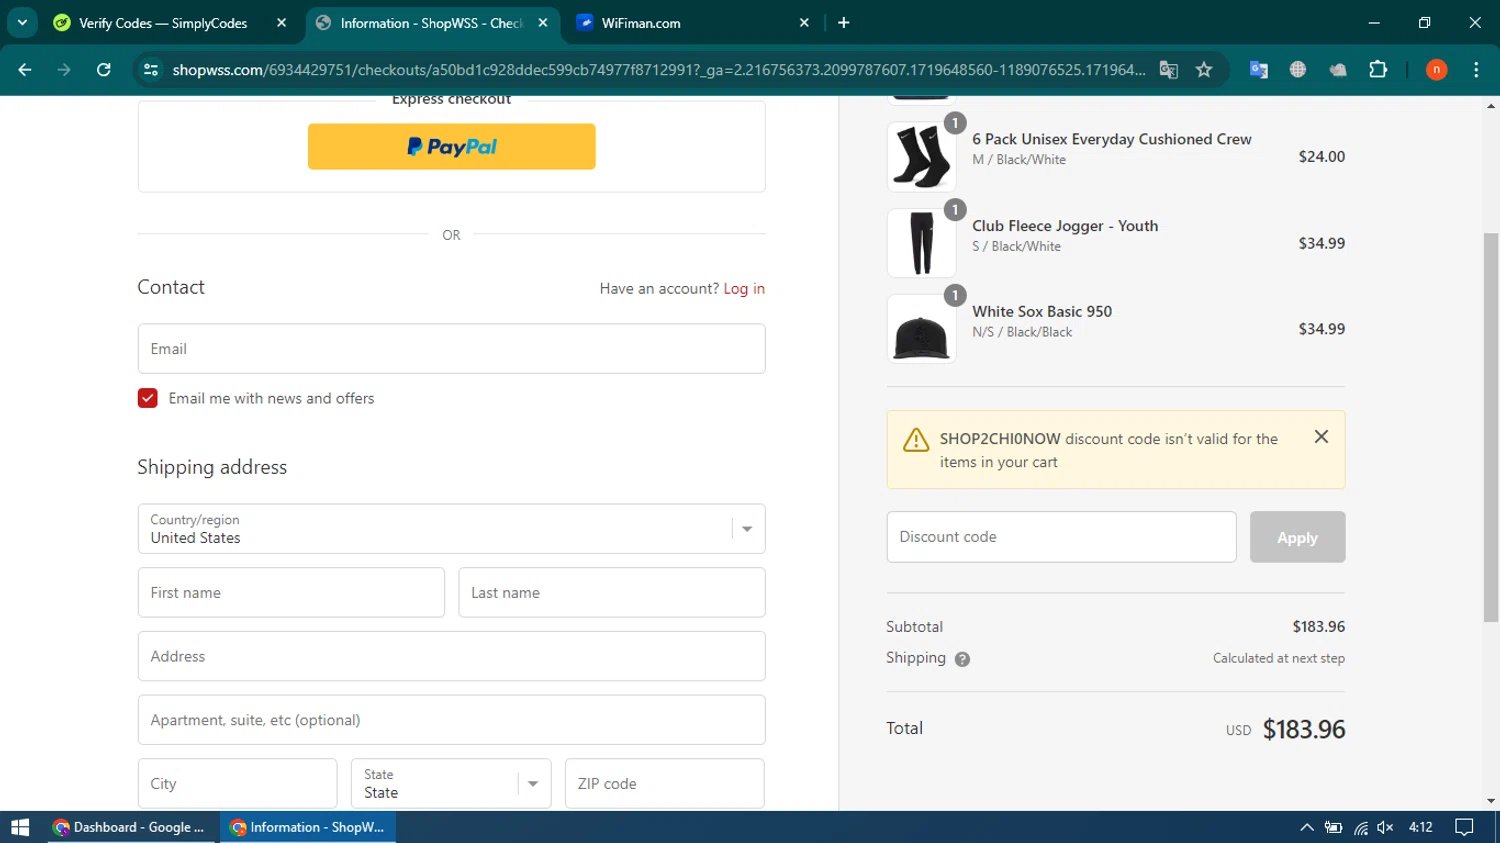Click Information - ShopW... taskbar button
Viewport: 1500px width, 843px height.
pyautogui.click(x=308, y=827)
